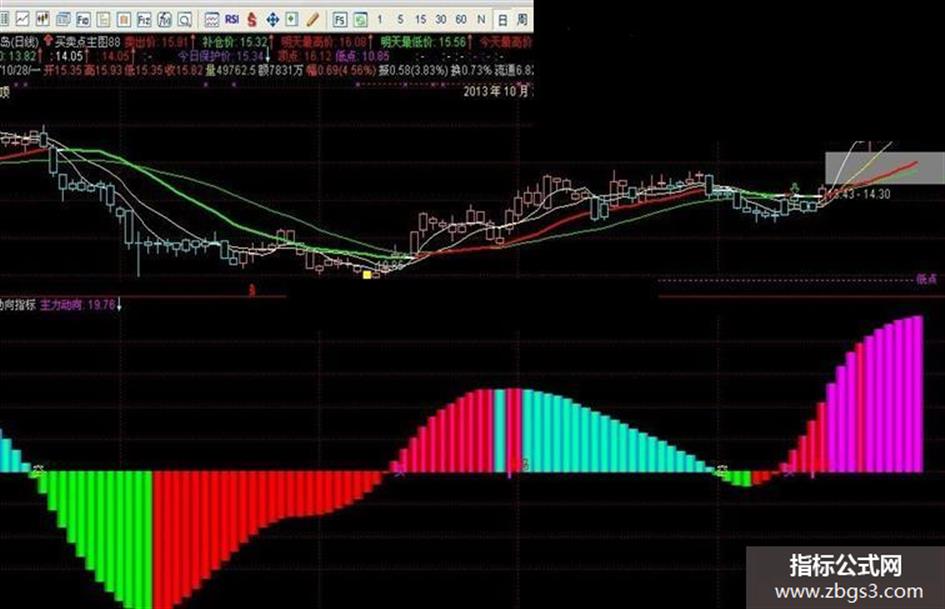945x609 pixels.
Task: Click the Fiz toolbar icon
Action: (x=144, y=20)
